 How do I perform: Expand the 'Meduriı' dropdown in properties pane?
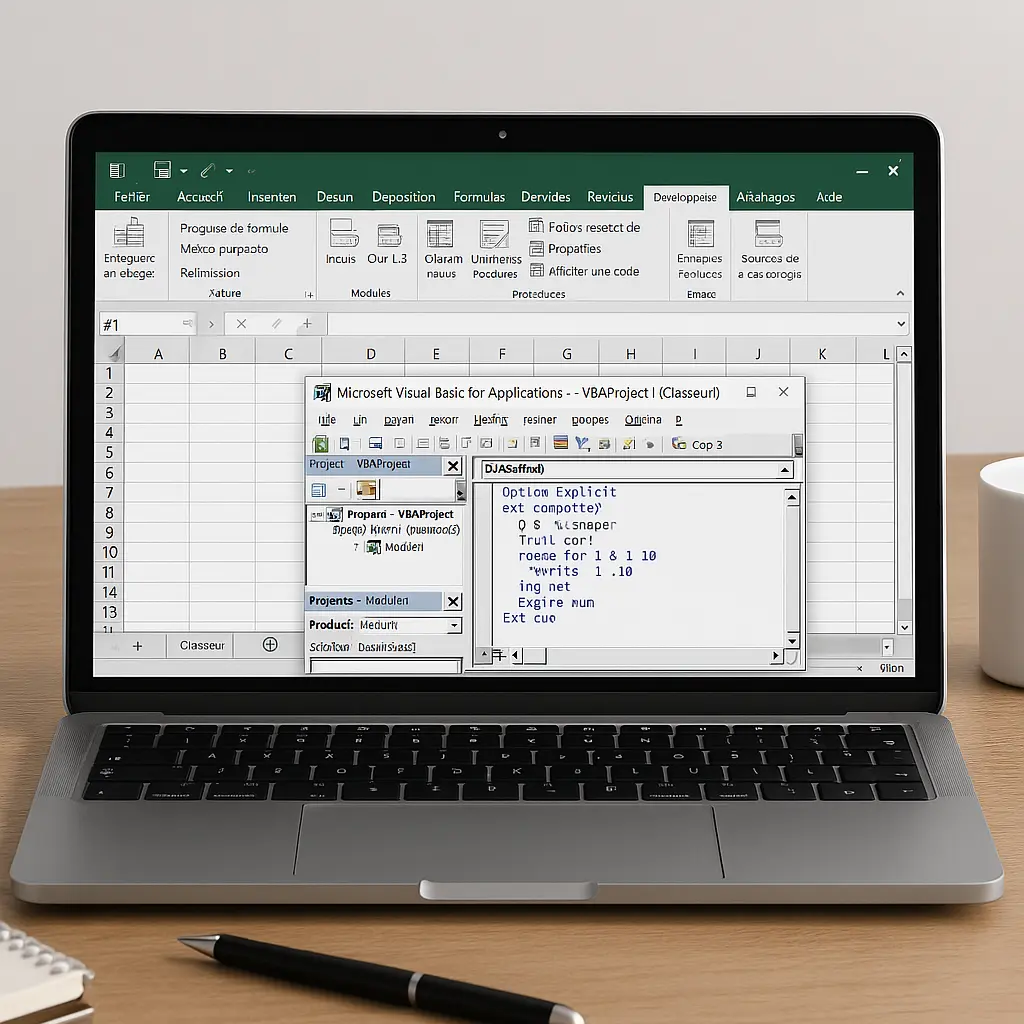[x=454, y=626]
